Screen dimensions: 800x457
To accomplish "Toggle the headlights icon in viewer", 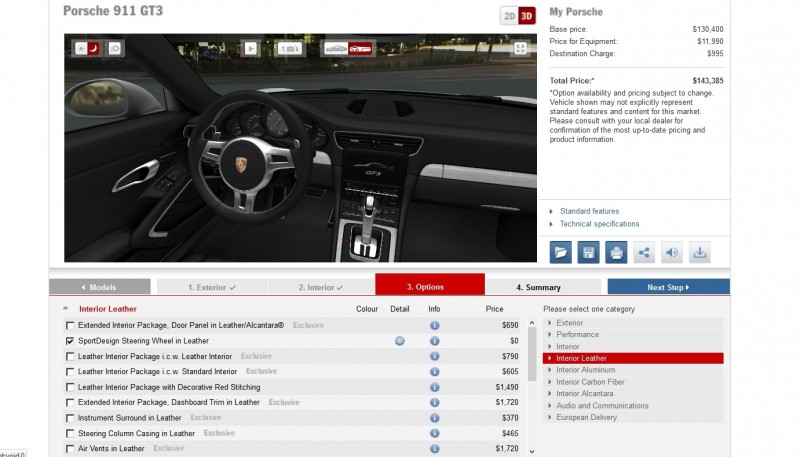I will [x=115, y=48].
